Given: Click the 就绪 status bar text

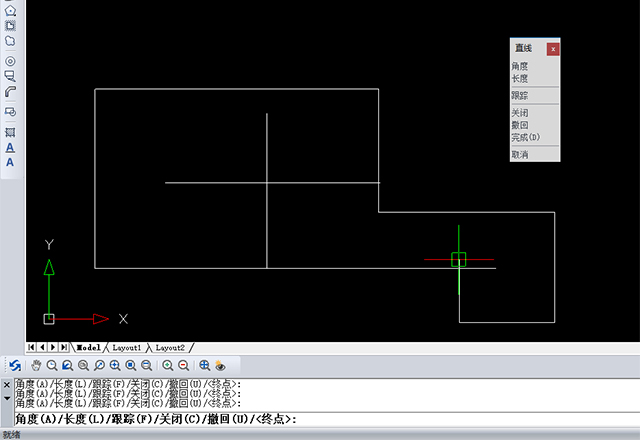Looking at the screenshot, I should [x=11, y=434].
